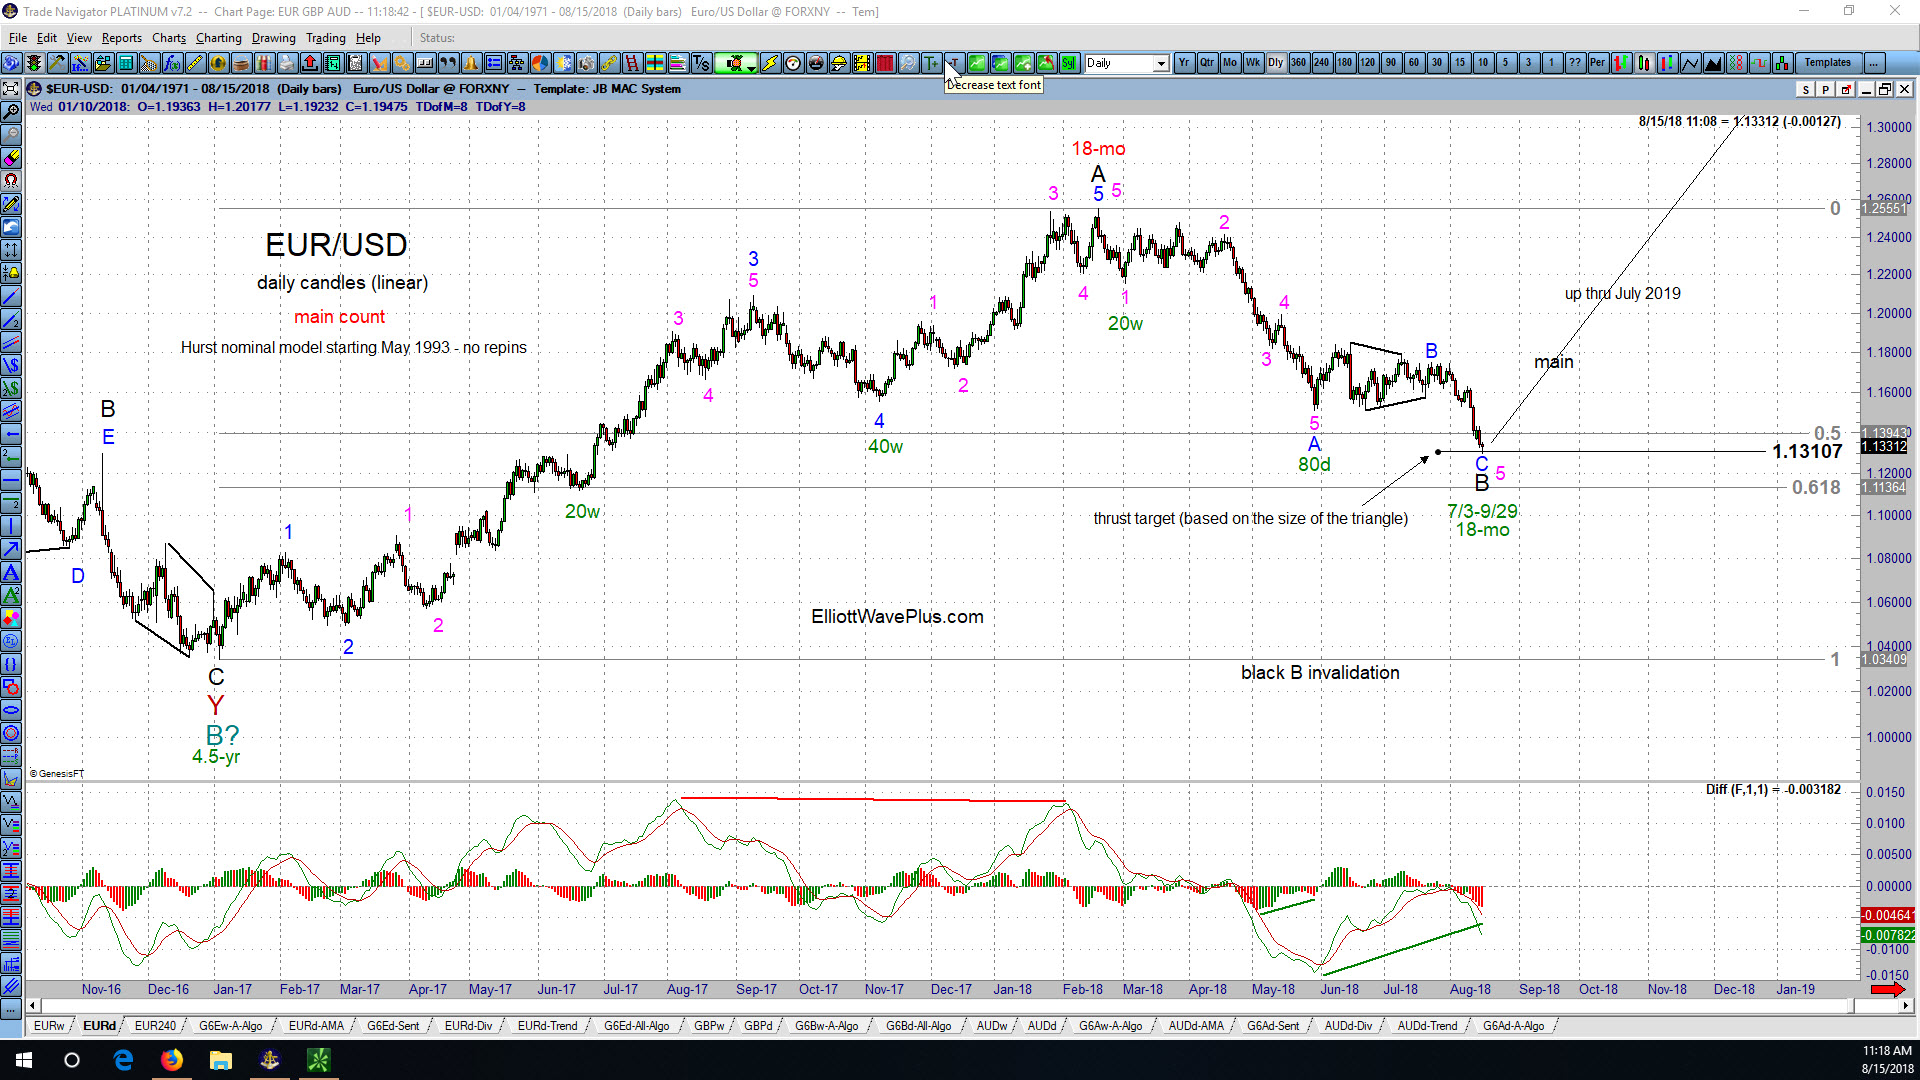This screenshot has width=1920, height=1080.
Task: Click the printer icon in toolbar
Action: tap(287, 63)
